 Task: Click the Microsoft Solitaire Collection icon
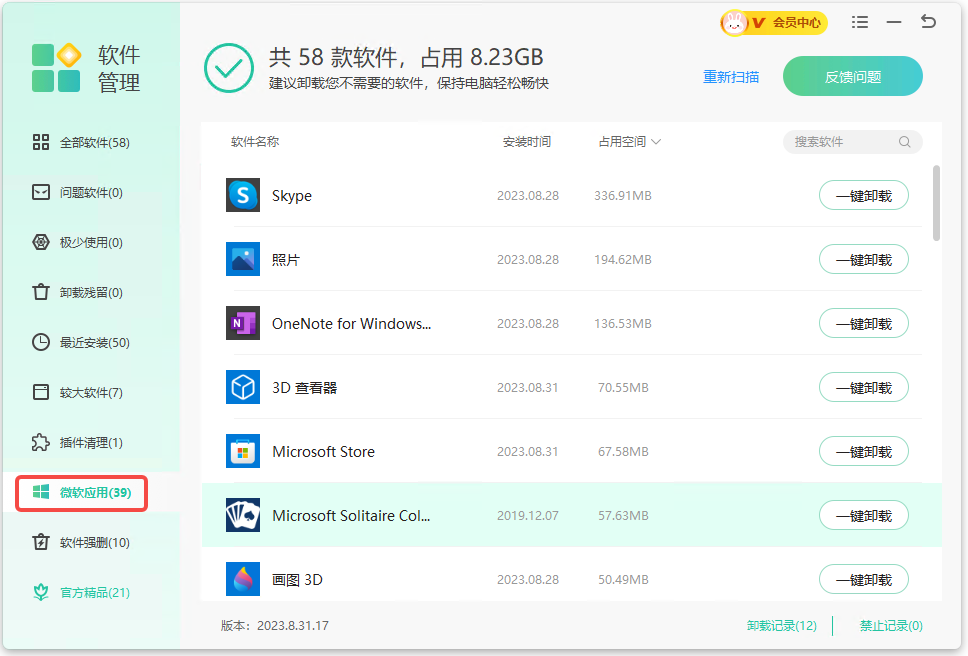243,515
